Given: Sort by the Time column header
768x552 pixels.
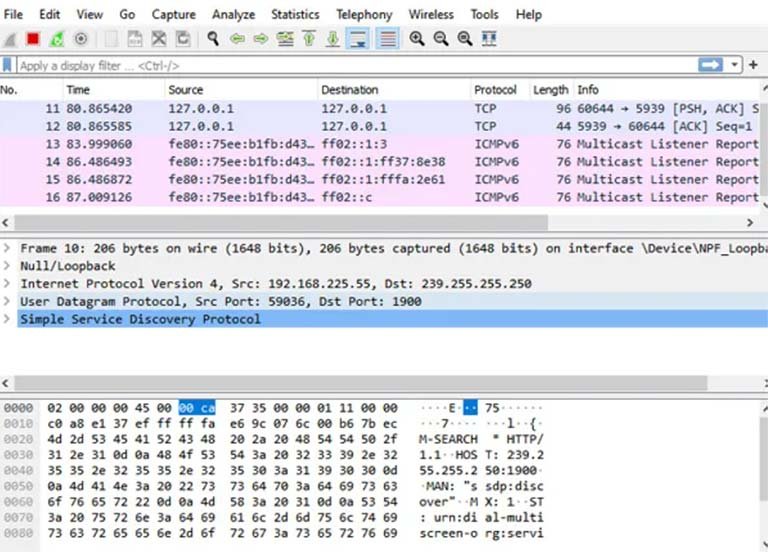Looking at the screenshot, I should 114,90.
